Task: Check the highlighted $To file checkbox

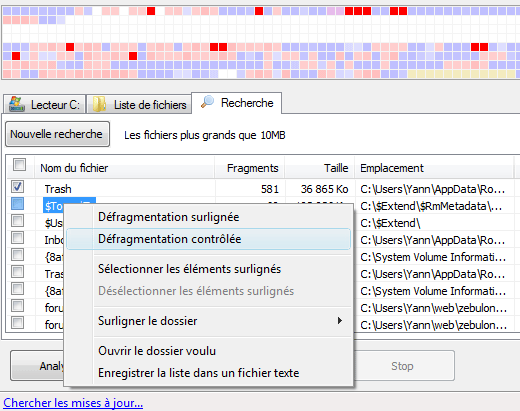Action: [17, 203]
